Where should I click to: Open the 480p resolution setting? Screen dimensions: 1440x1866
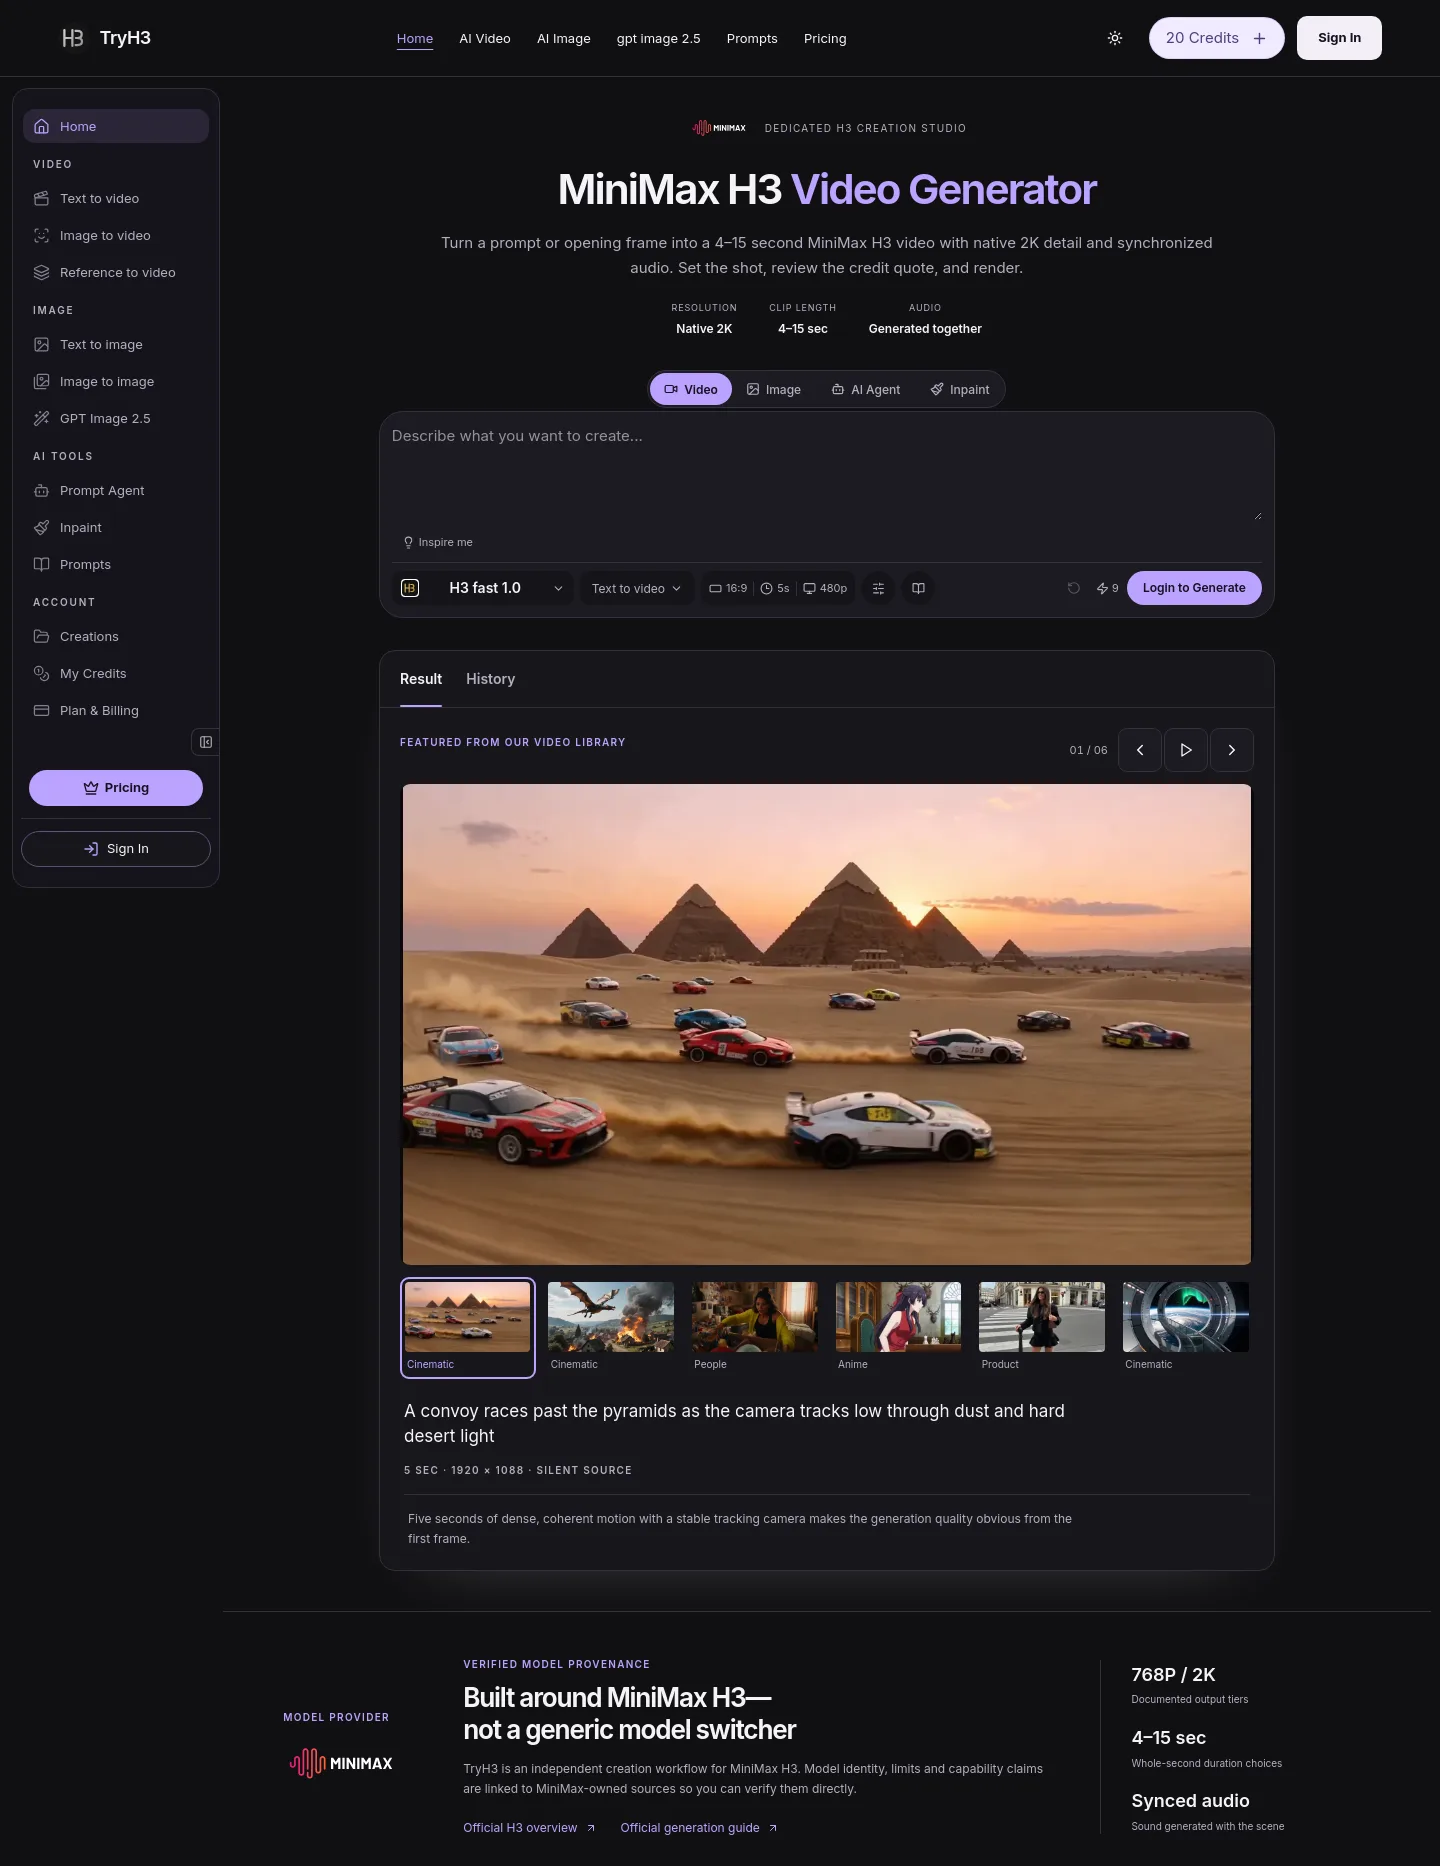(x=826, y=588)
